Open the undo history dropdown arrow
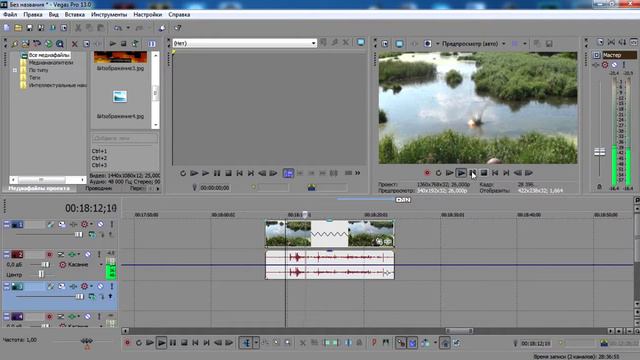 [x=128, y=28]
